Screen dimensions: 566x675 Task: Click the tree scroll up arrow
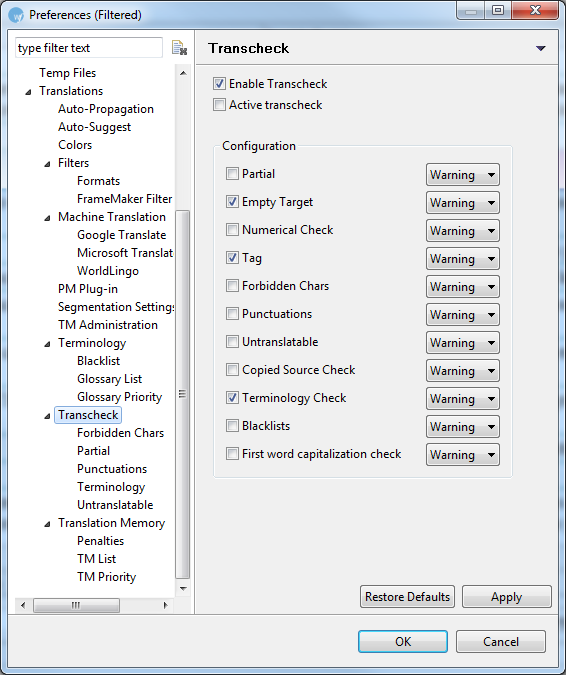(183, 73)
